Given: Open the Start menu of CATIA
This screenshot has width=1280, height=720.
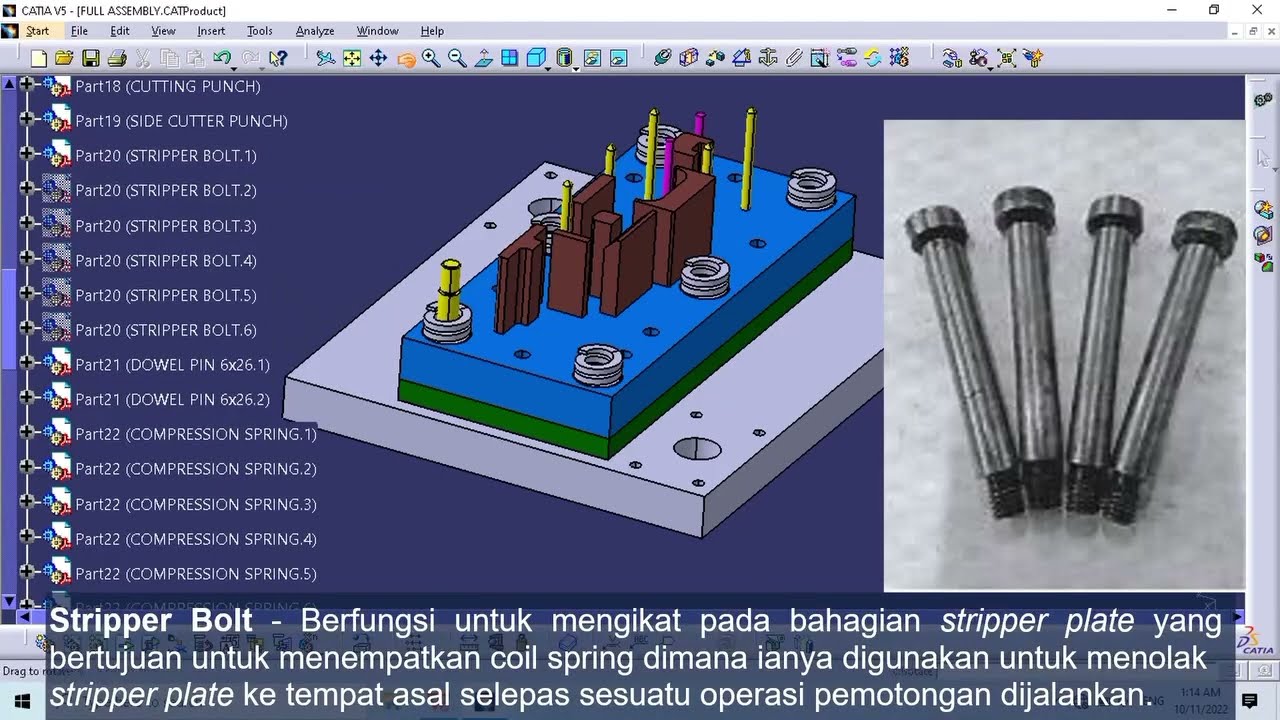Looking at the screenshot, I should pyautogui.click(x=37, y=31).
